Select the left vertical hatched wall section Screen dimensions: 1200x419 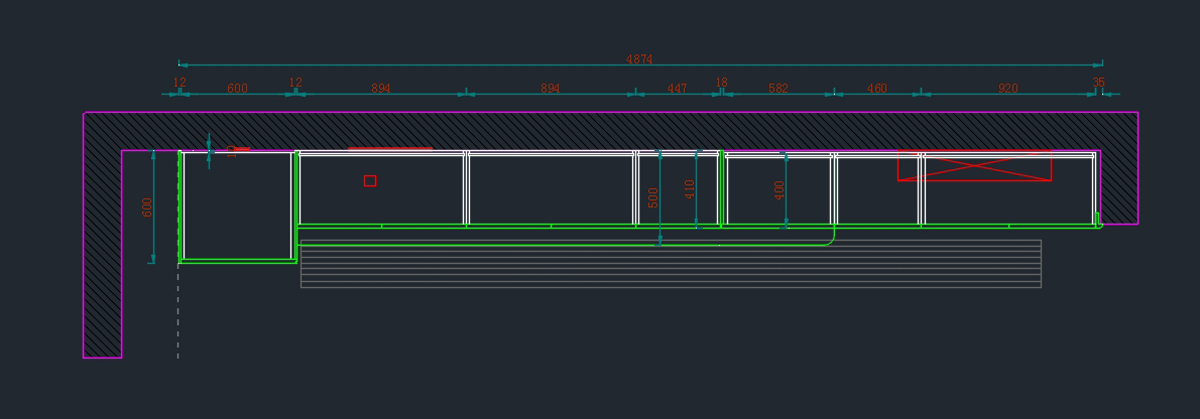point(102,250)
